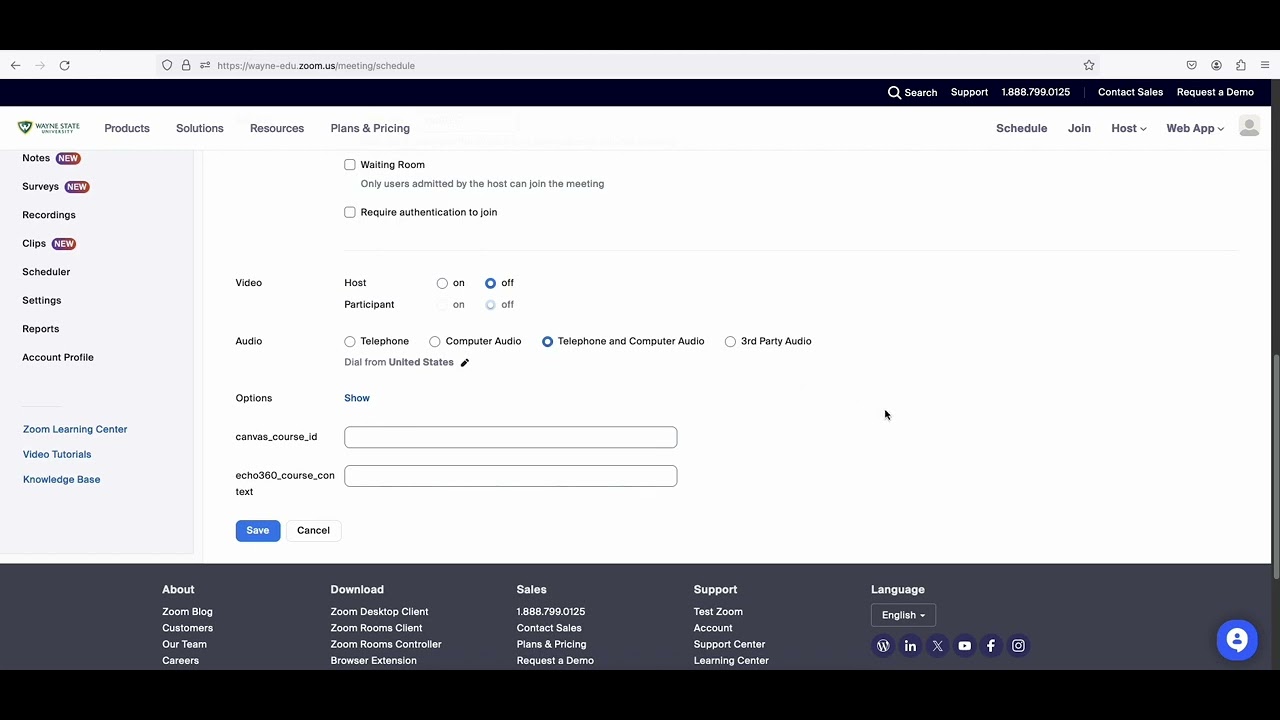Open the Pocket save icon
The image size is (1280, 720).
tap(1192, 65)
